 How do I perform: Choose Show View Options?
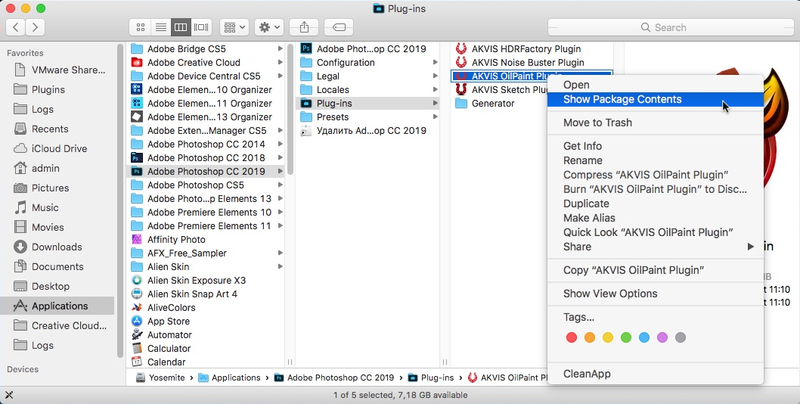point(655,293)
